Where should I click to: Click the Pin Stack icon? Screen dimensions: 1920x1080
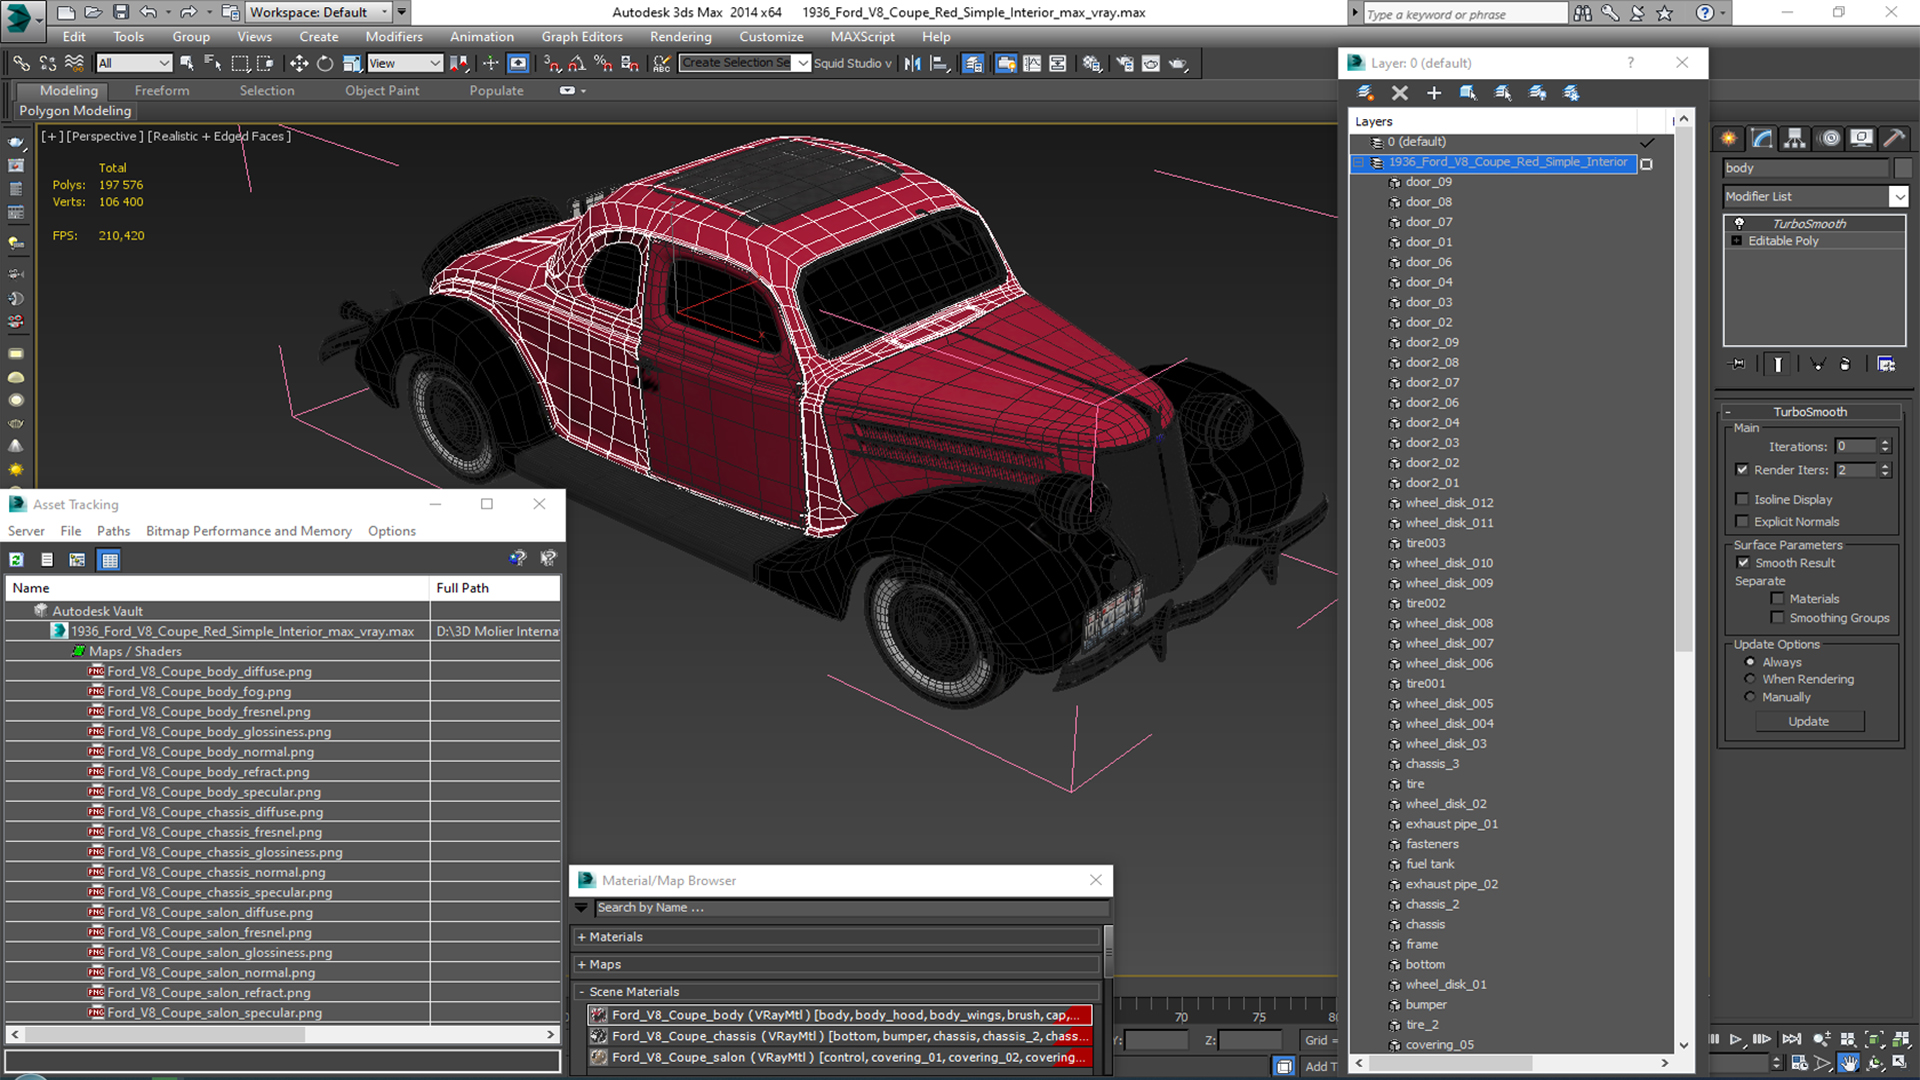click(1738, 364)
